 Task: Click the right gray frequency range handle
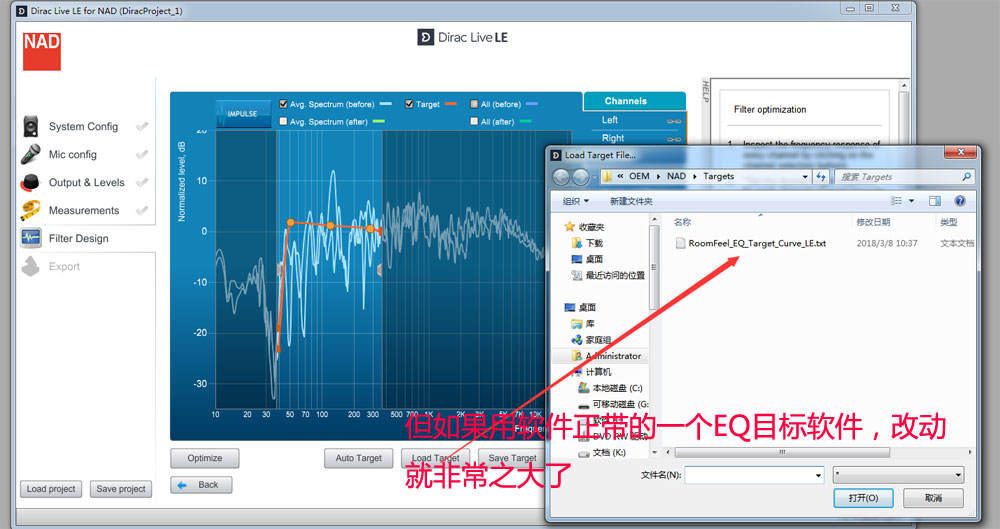pos(379,270)
